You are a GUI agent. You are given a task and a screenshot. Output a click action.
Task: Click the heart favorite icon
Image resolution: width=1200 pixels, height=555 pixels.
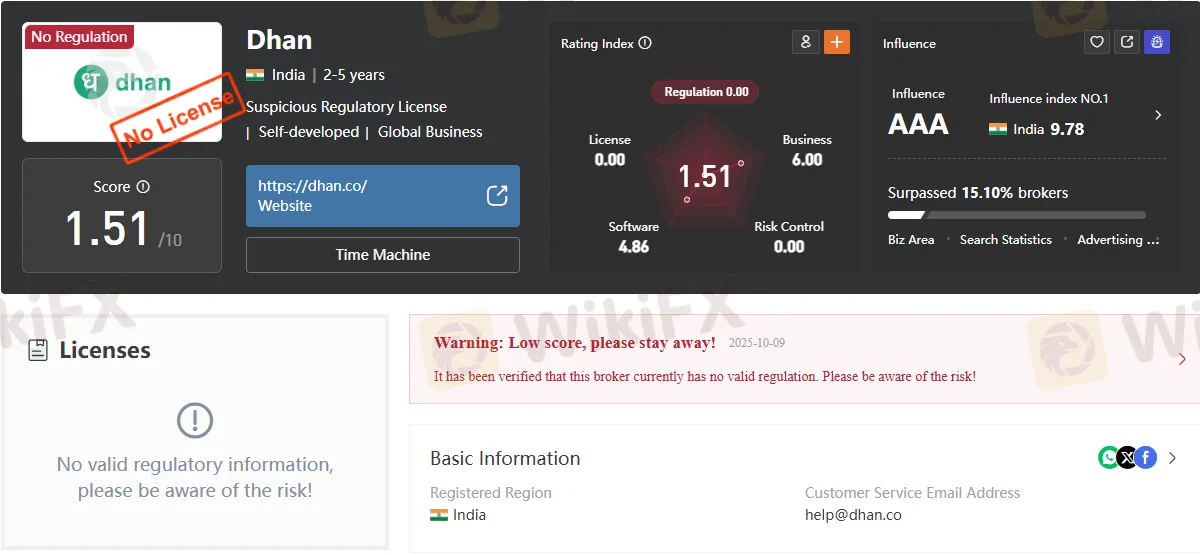click(x=1097, y=42)
